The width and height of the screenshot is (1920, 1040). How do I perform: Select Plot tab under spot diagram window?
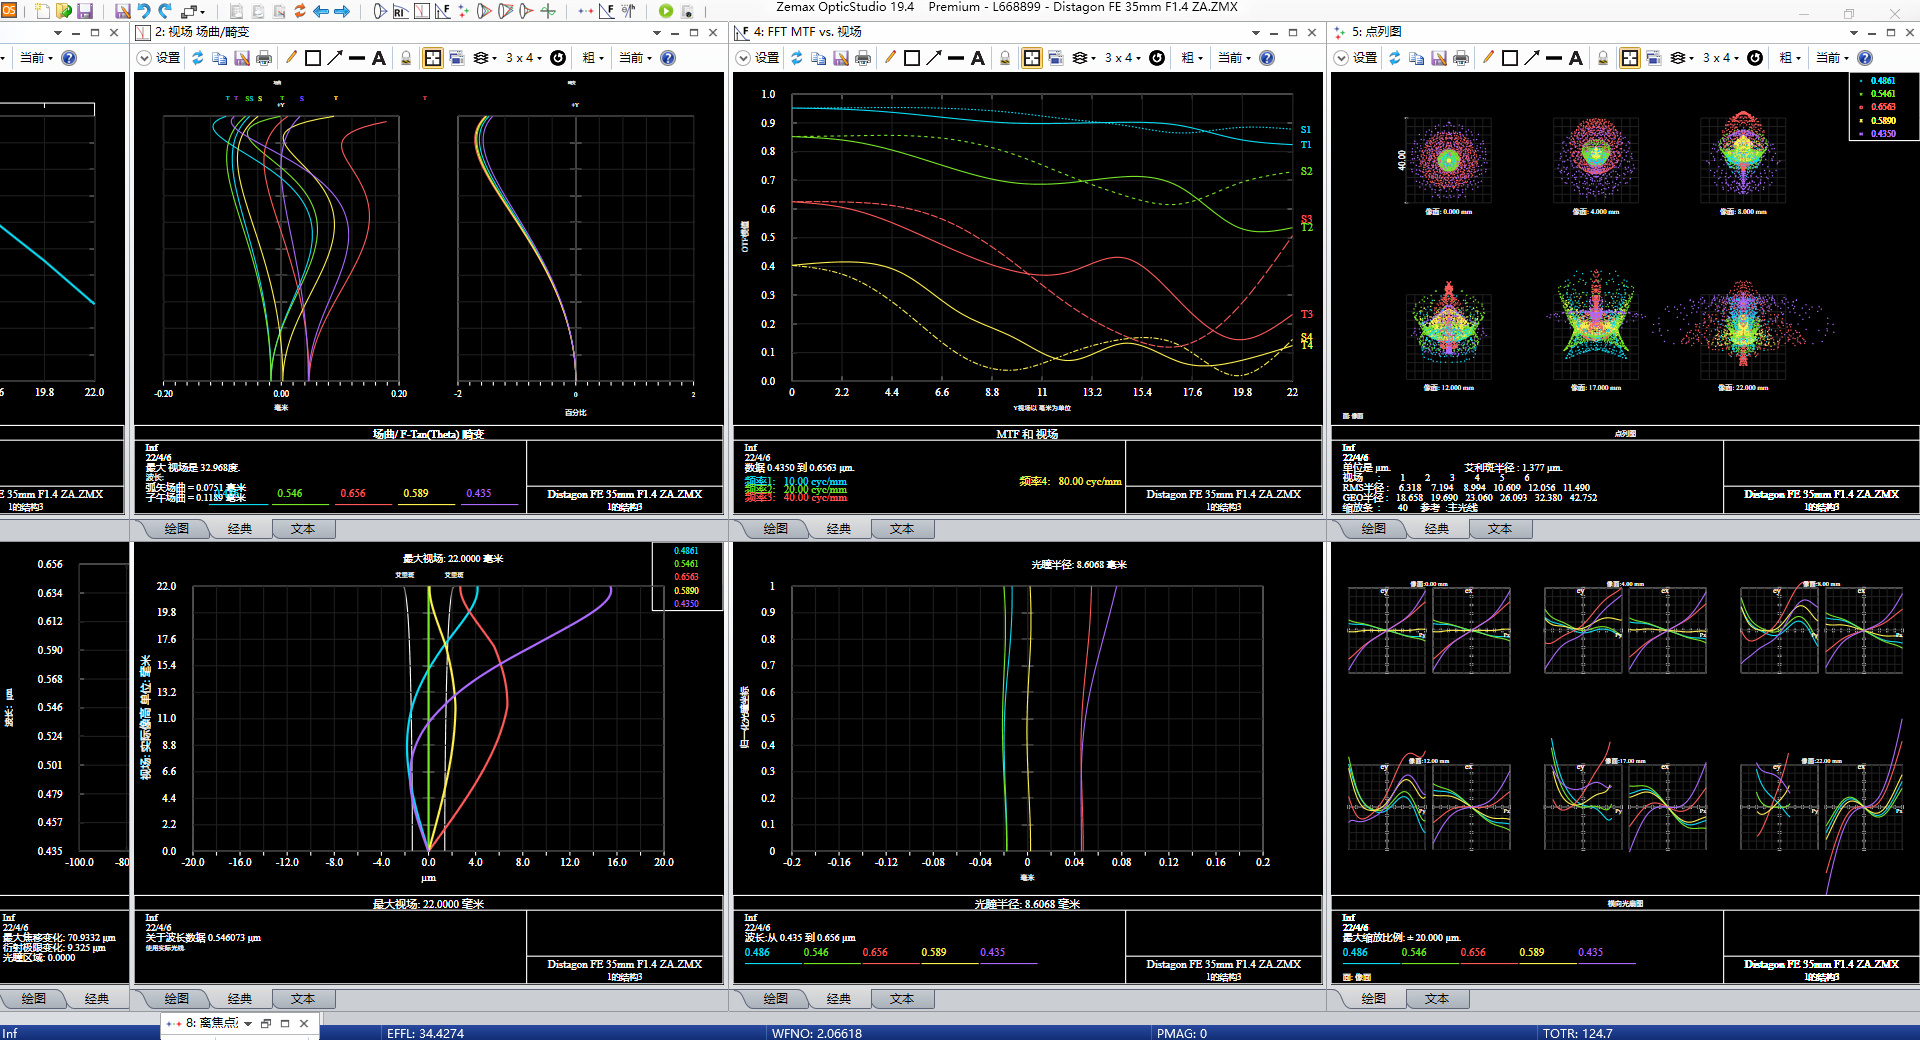click(1374, 529)
